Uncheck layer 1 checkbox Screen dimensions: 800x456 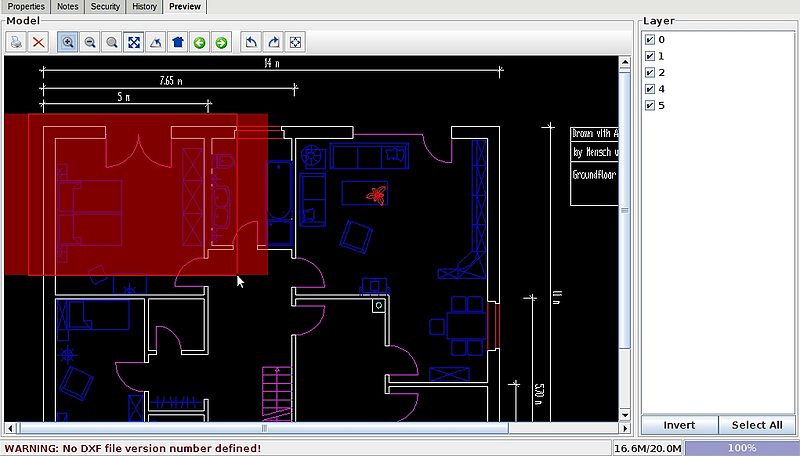(x=650, y=56)
